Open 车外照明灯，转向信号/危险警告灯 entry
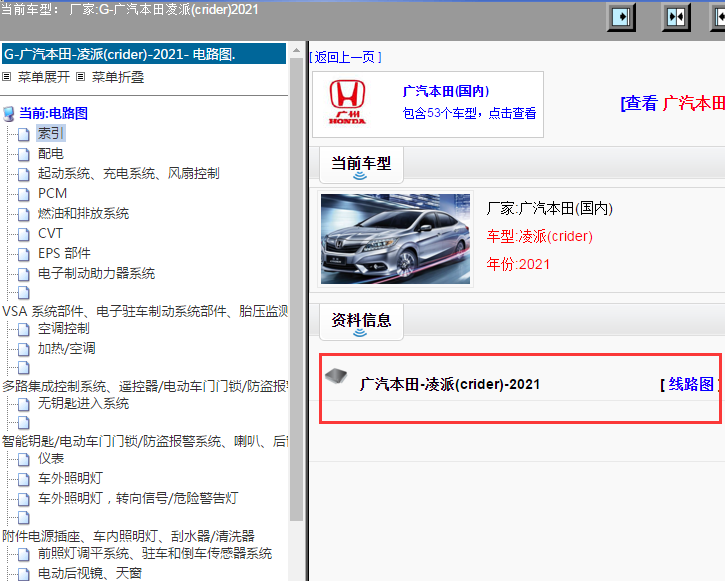This screenshot has height=581, width=725. coord(138,498)
